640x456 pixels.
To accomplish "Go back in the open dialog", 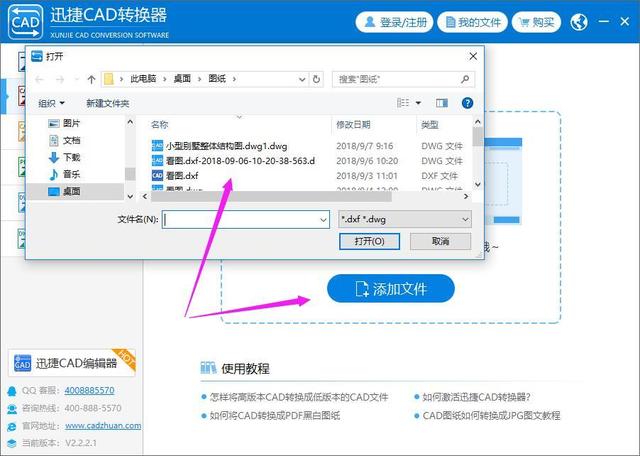I will click(x=39, y=79).
